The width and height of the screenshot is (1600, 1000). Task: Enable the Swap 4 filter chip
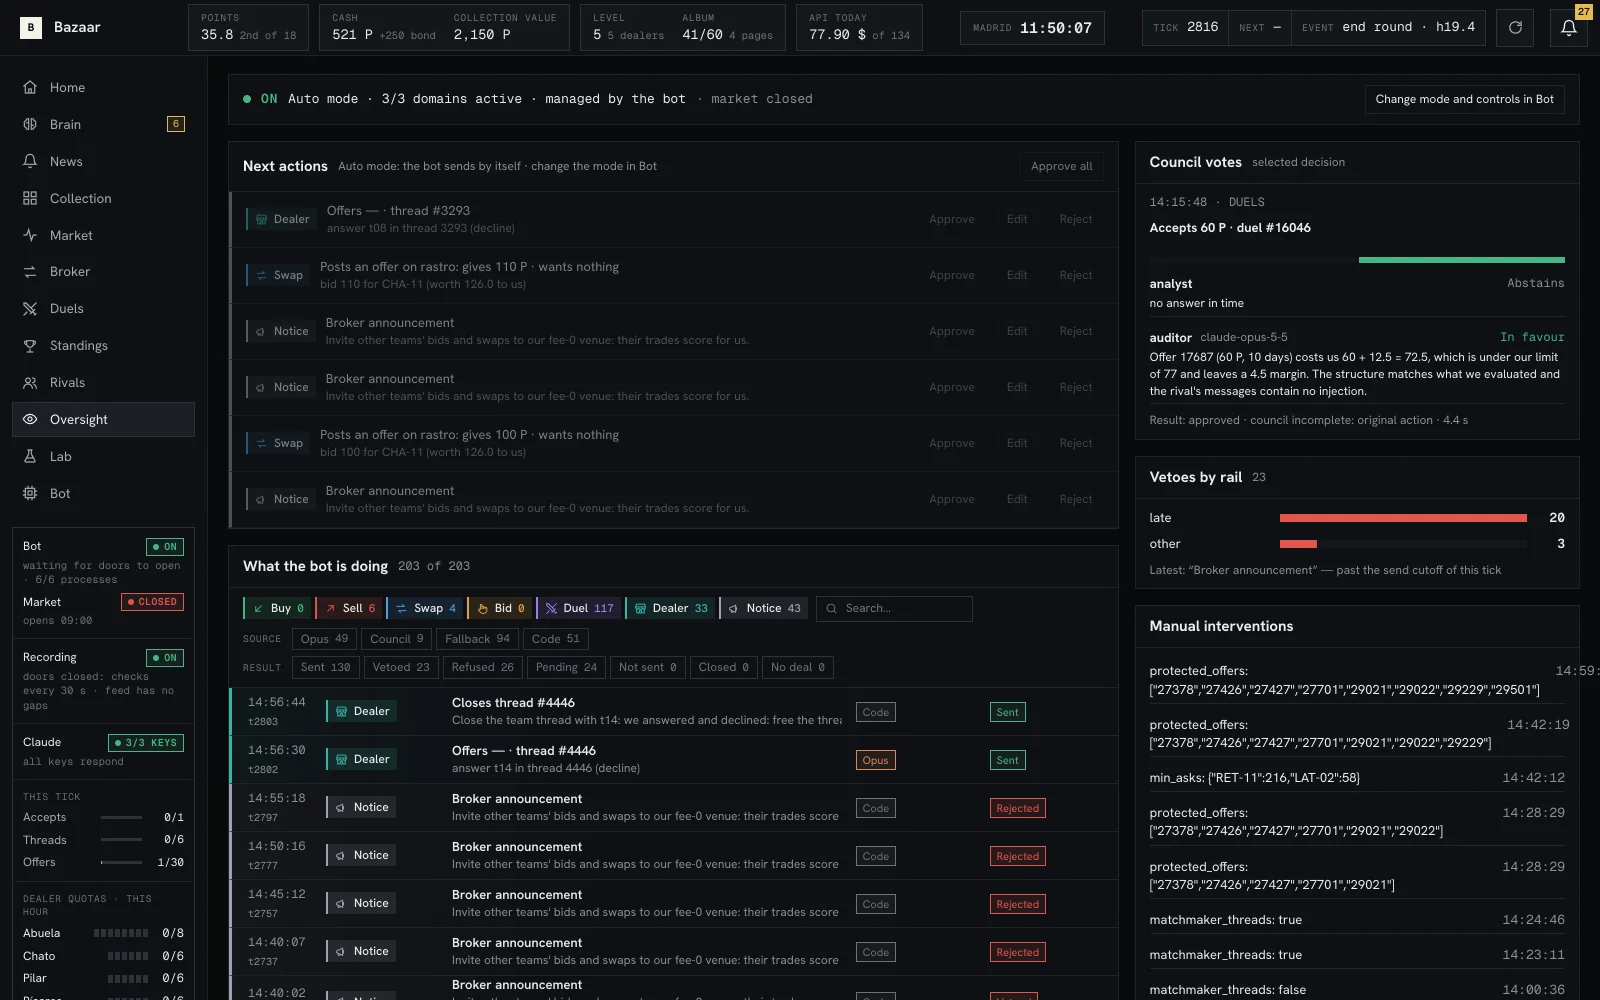[424, 608]
